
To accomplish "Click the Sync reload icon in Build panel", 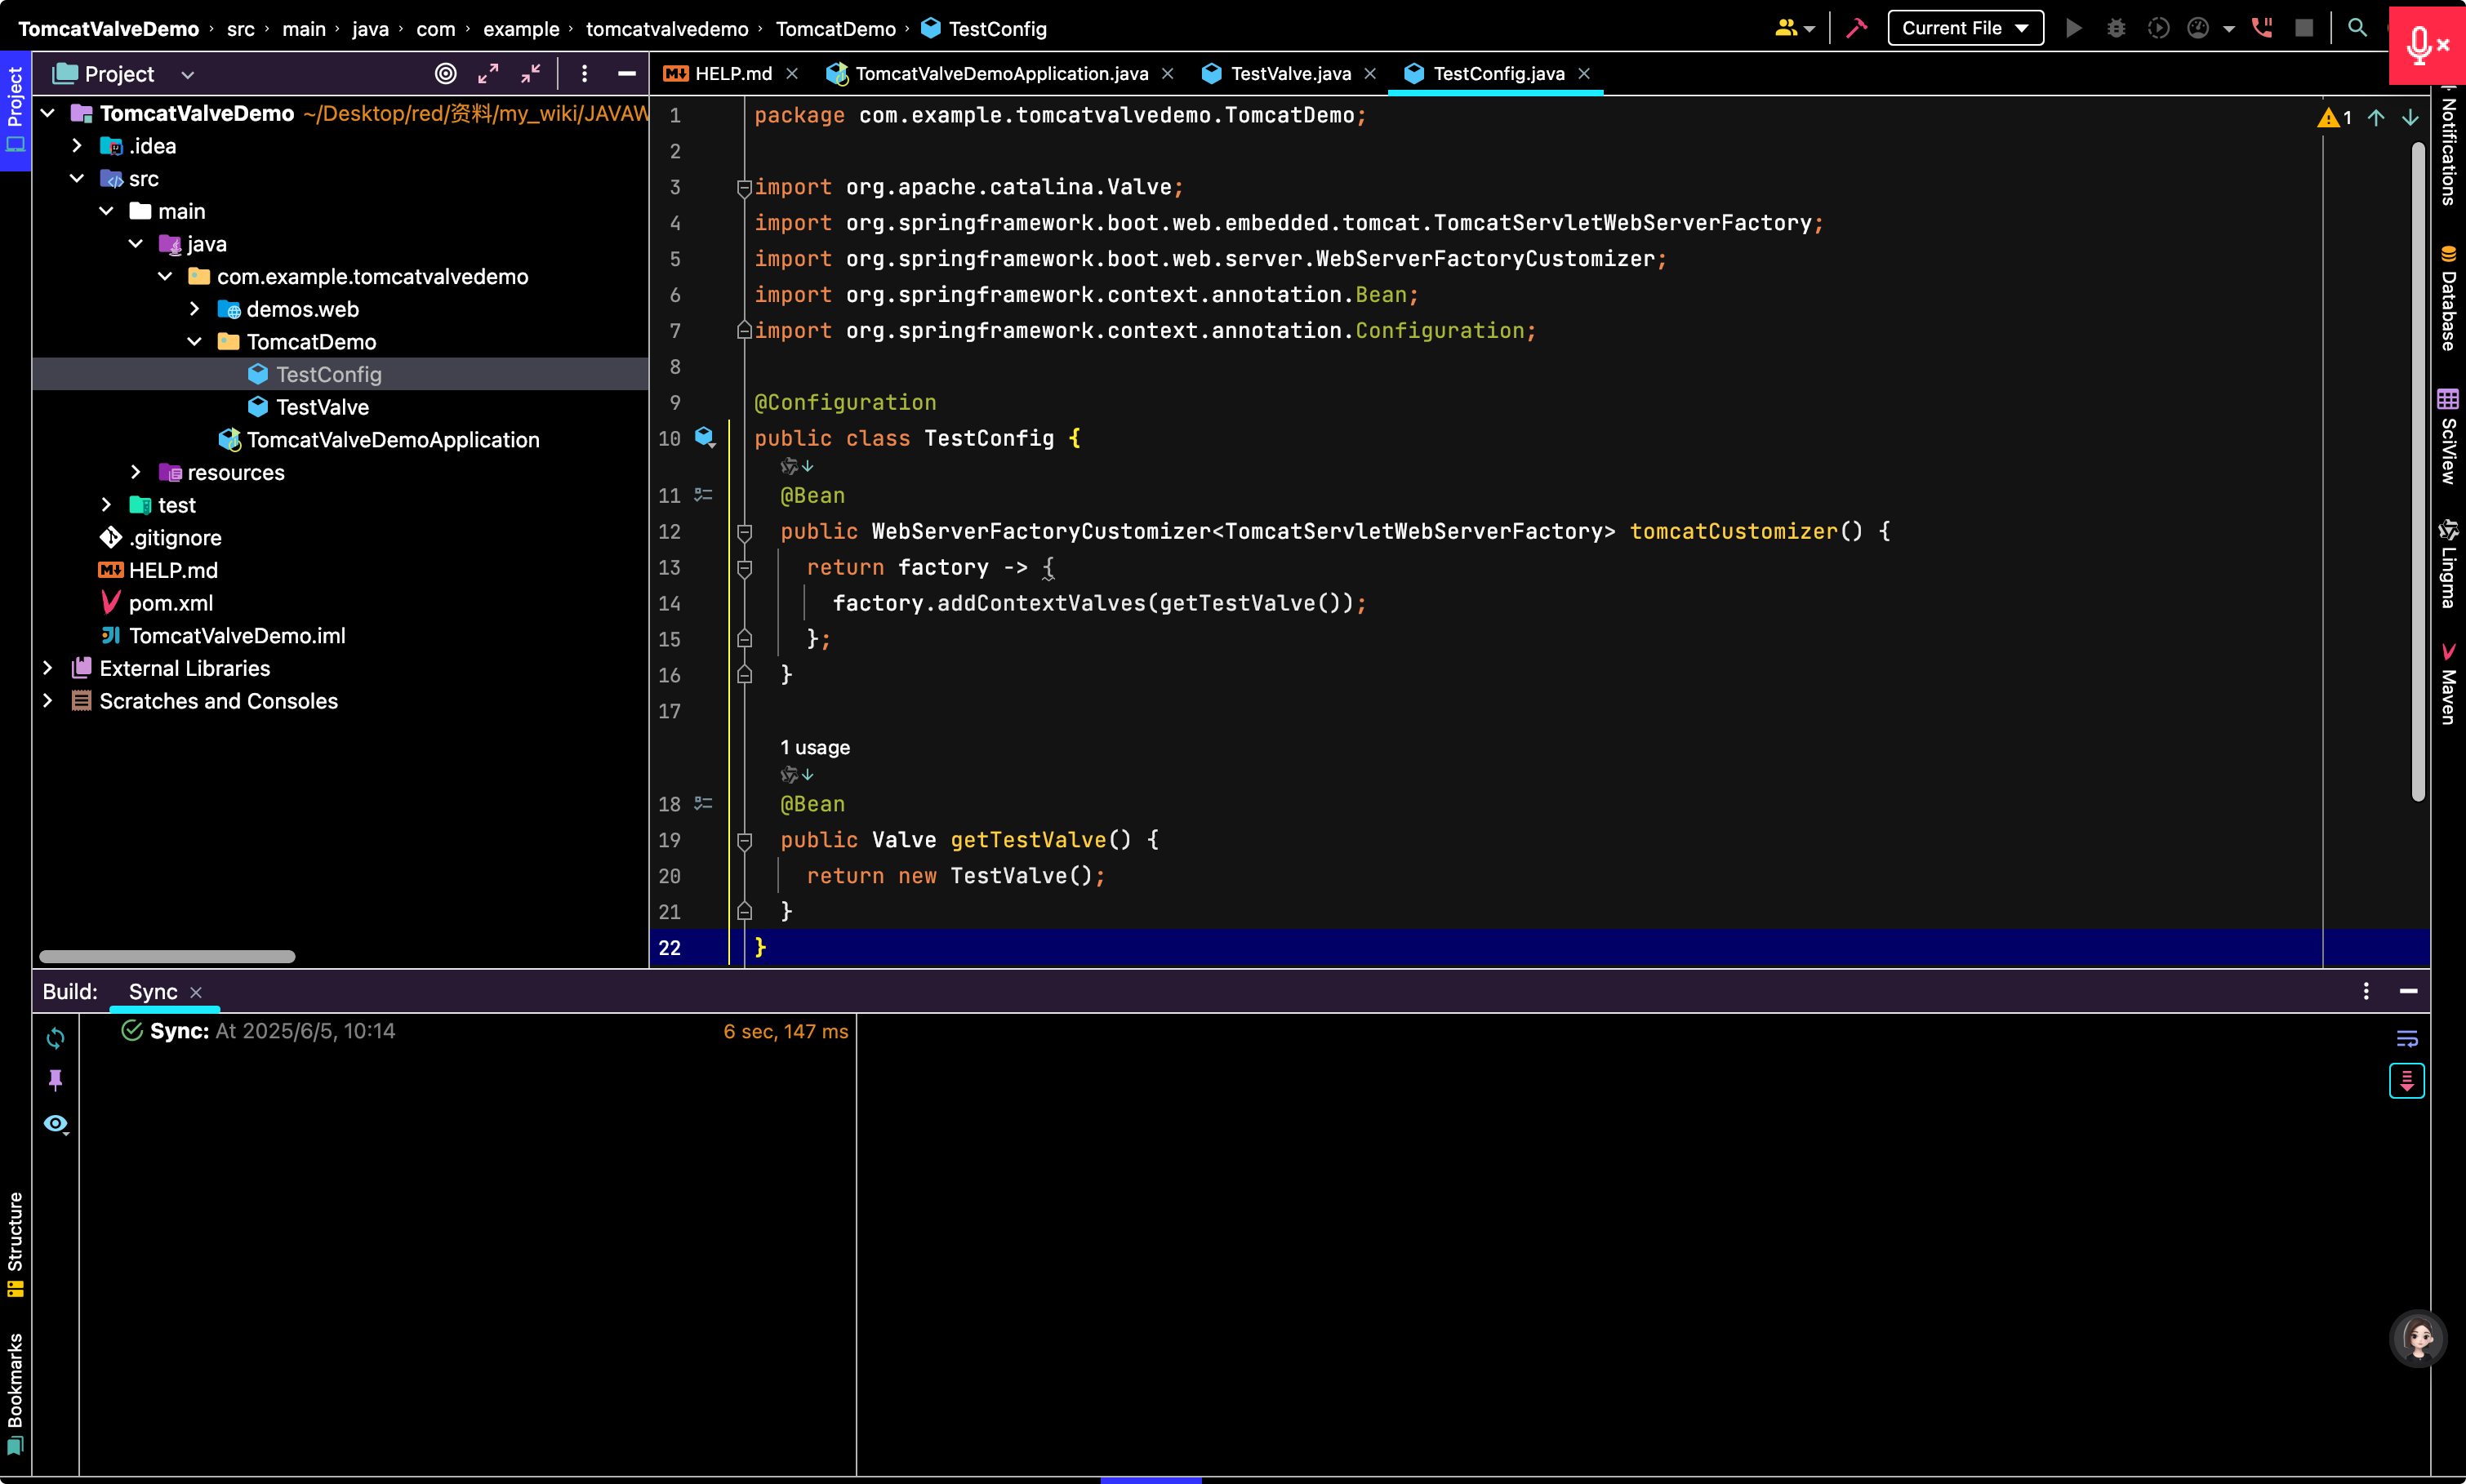I will [x=55, y=1038].
